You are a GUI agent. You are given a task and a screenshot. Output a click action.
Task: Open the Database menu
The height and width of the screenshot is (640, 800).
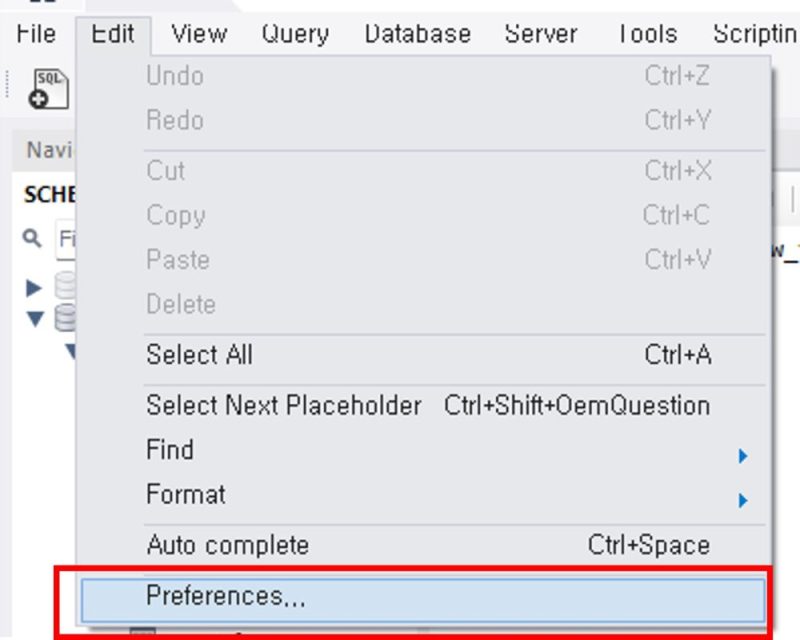click(x=417, y=33)
